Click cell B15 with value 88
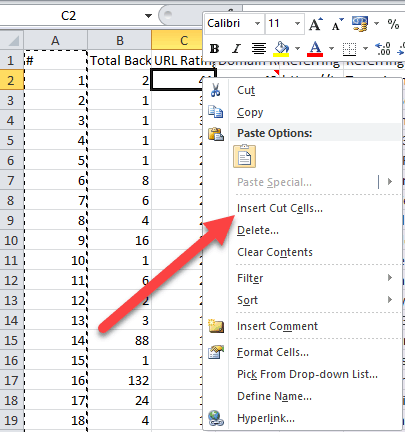This screenshot has height=432, width=405. pos(120,340)
